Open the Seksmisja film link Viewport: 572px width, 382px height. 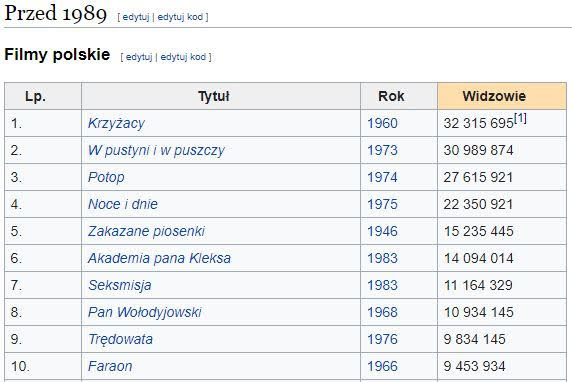point(119,285)
